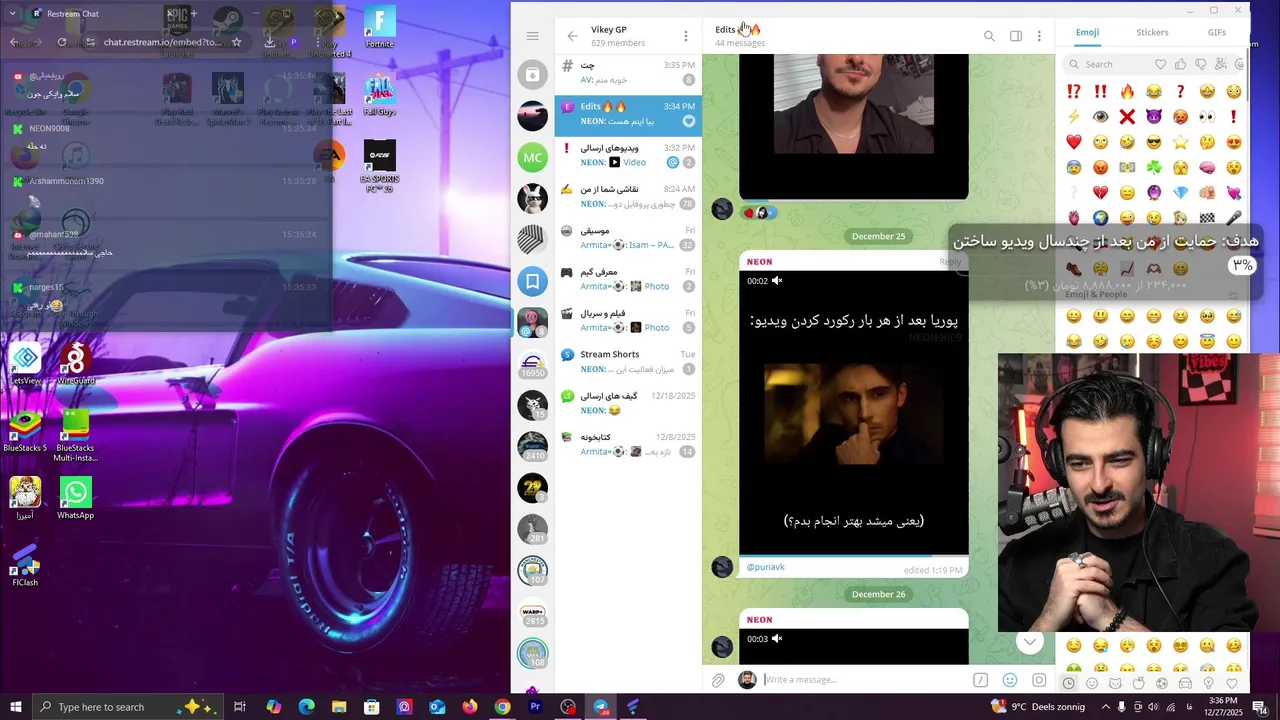
Task: Open the گیف های ارسالی topic
Action: point(628,404)
